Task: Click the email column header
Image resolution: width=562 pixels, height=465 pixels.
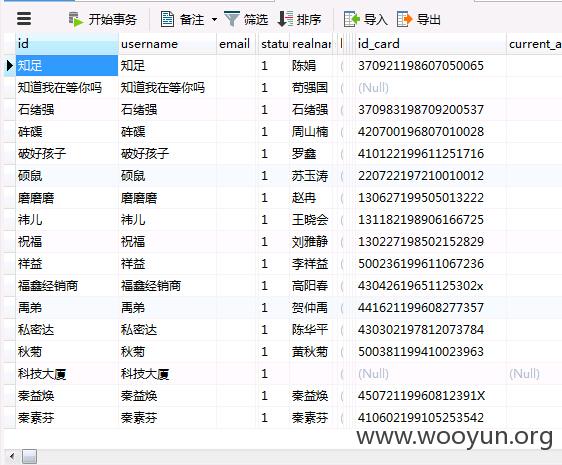Action: coord(237,44)
